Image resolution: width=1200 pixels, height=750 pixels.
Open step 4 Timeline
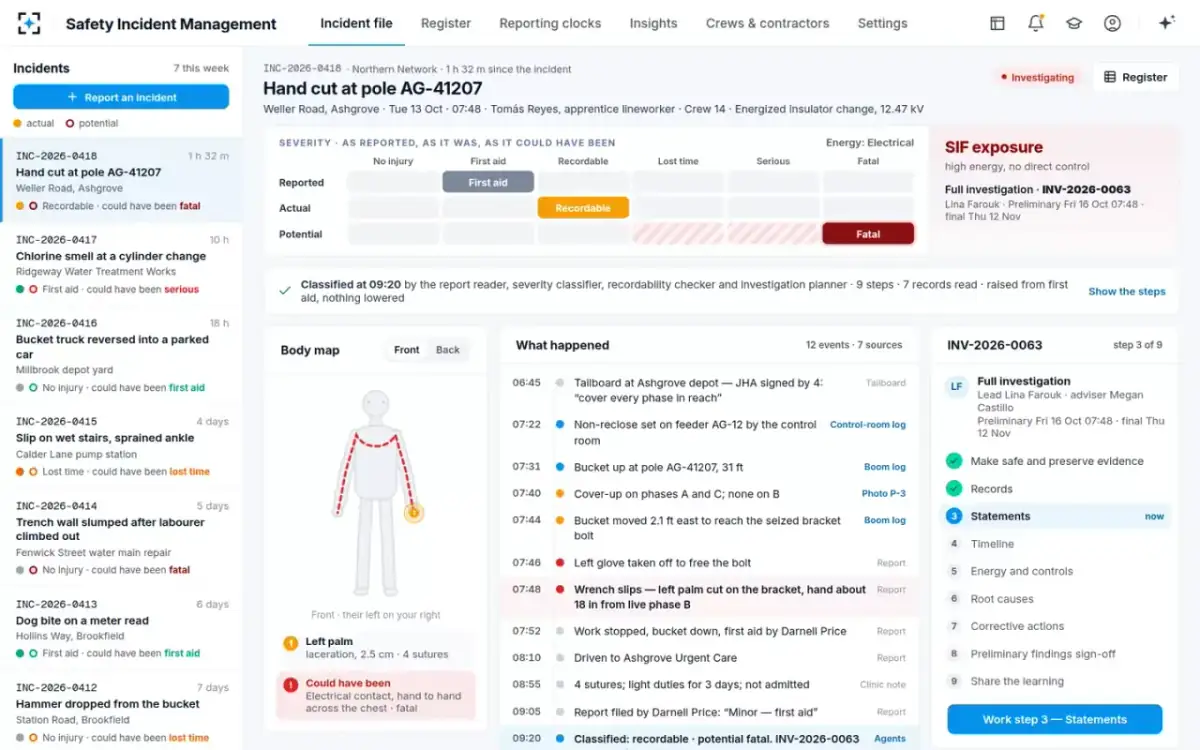point(1053,544)
